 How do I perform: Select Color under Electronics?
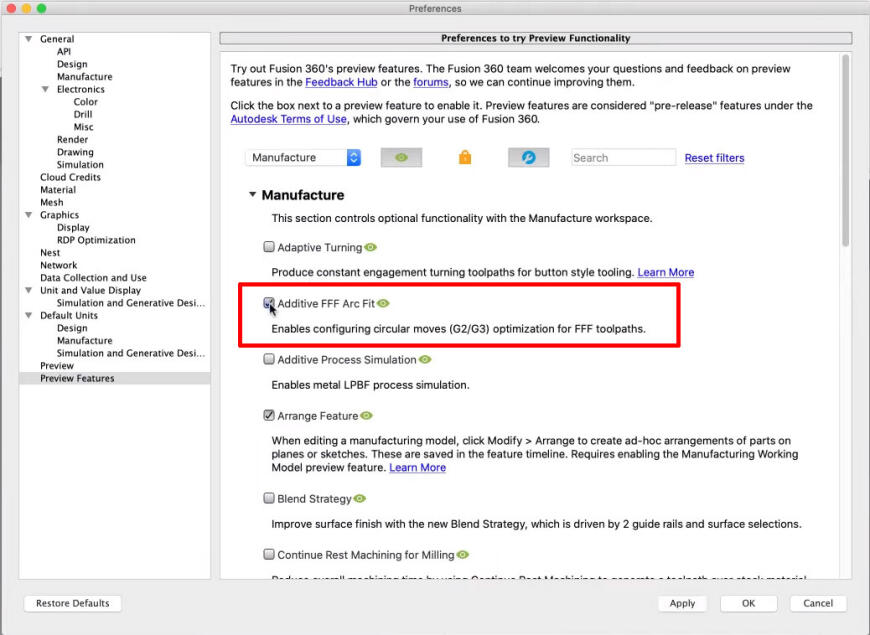point(85,102)
